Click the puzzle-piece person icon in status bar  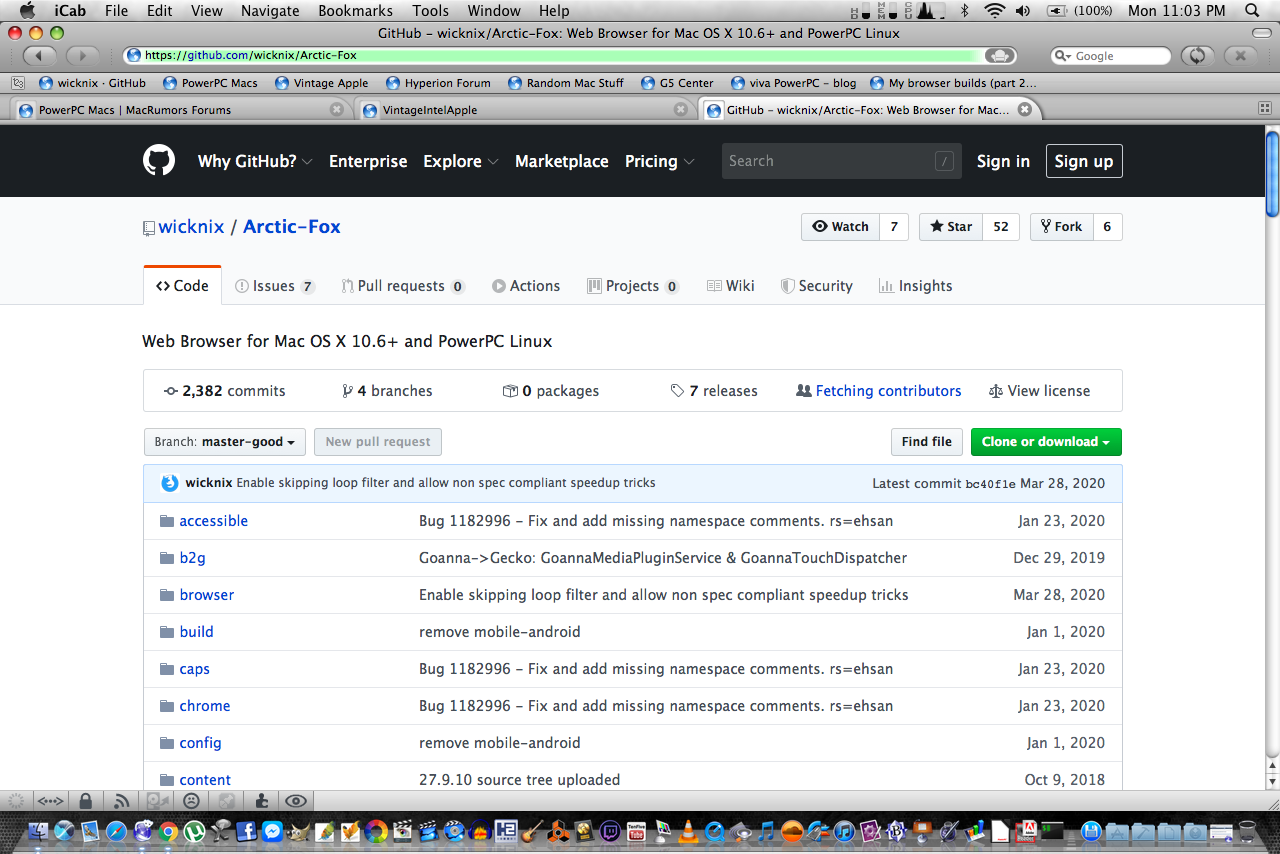(261, 800)
